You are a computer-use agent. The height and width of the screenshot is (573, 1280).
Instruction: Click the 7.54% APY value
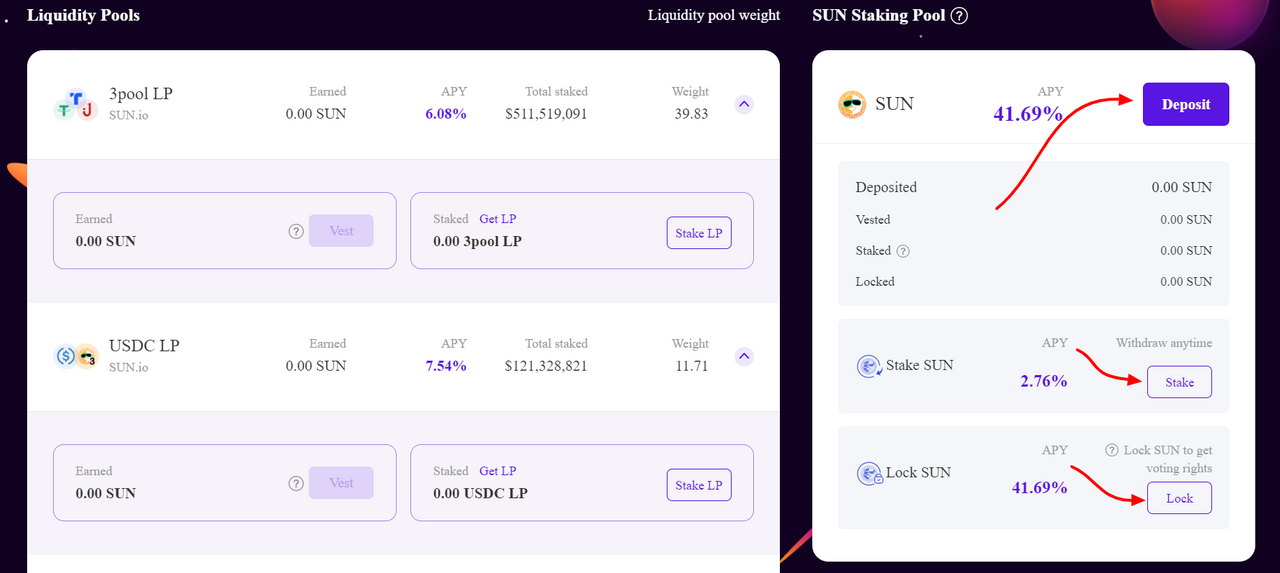[x=446, y=366]
